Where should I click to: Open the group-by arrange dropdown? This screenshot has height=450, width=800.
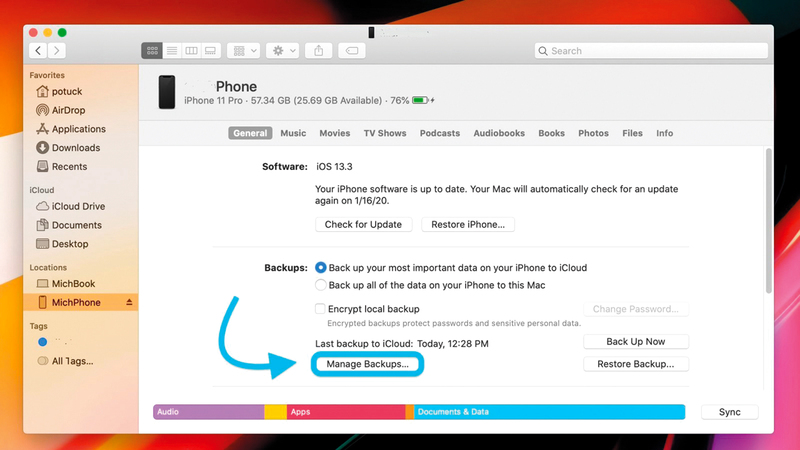coord(243,50)
